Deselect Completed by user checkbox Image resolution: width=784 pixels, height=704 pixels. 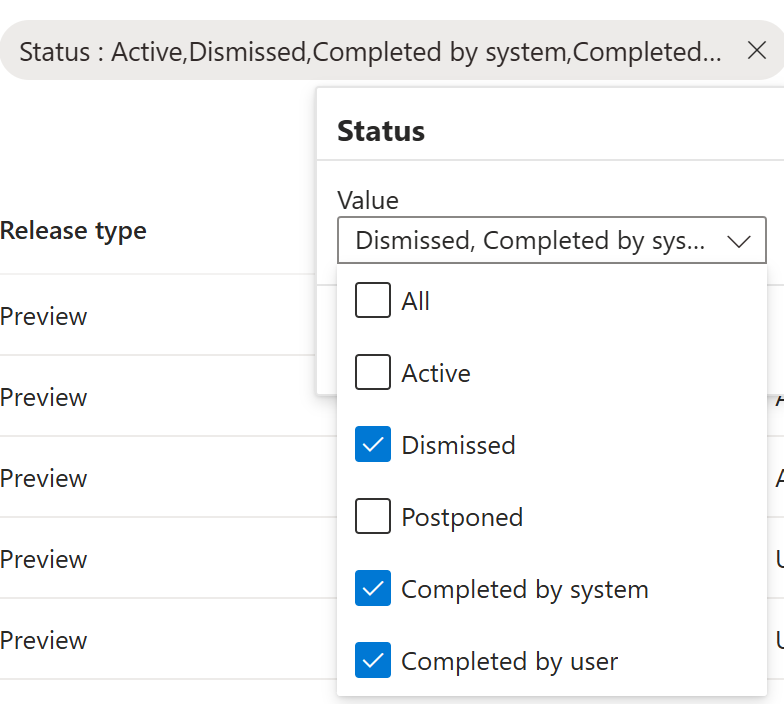373,661
